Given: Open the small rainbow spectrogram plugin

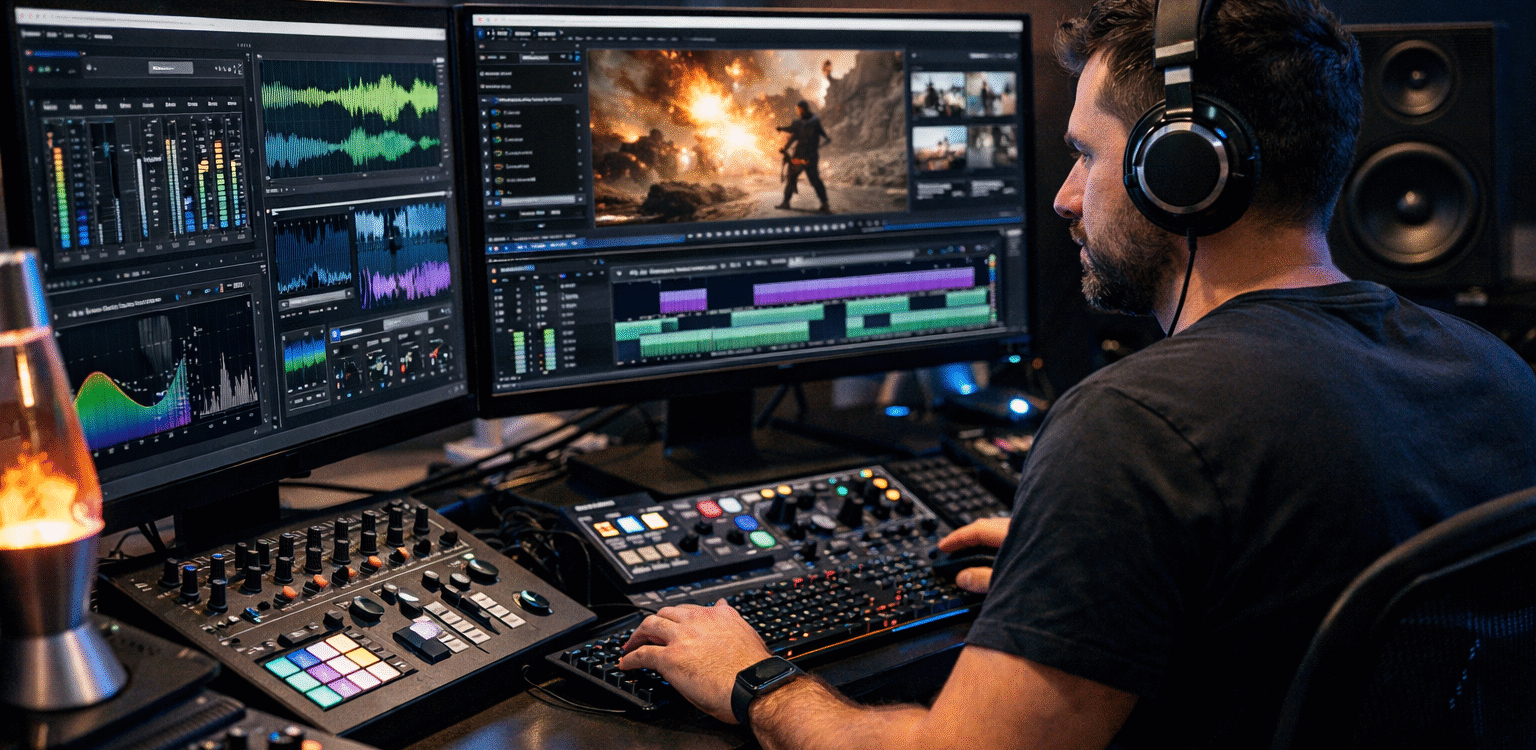Looking at the screenshot, I should point(304,357).
